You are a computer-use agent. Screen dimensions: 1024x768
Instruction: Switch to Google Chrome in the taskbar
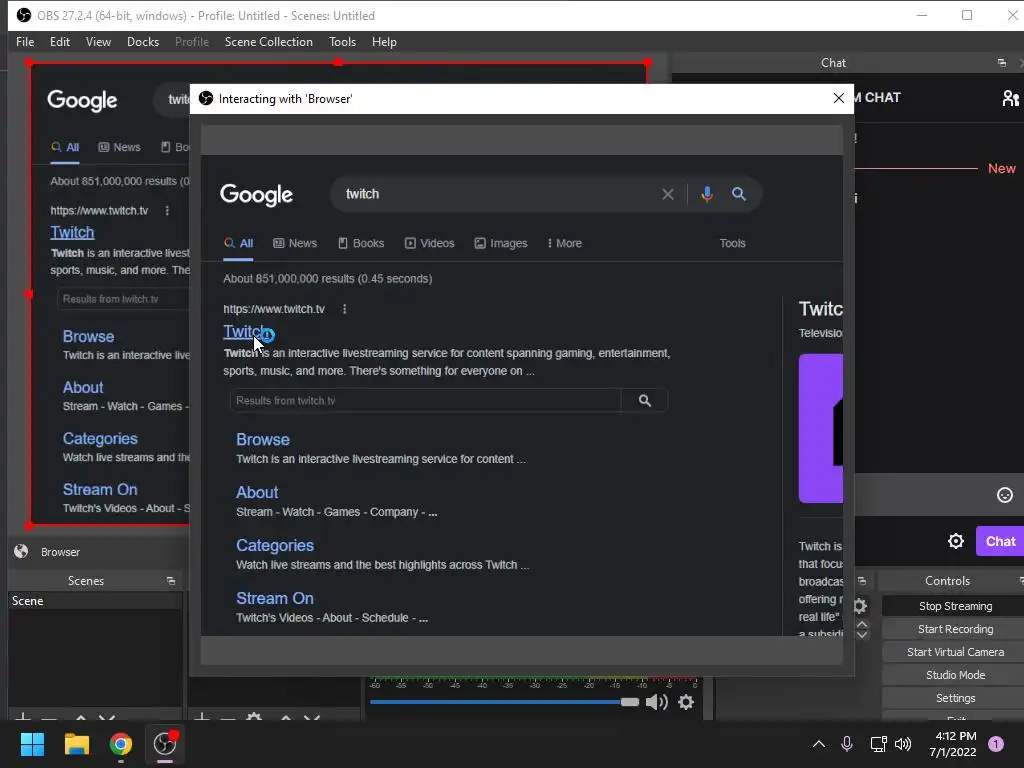pyautogui.click(x=121, y=744)
